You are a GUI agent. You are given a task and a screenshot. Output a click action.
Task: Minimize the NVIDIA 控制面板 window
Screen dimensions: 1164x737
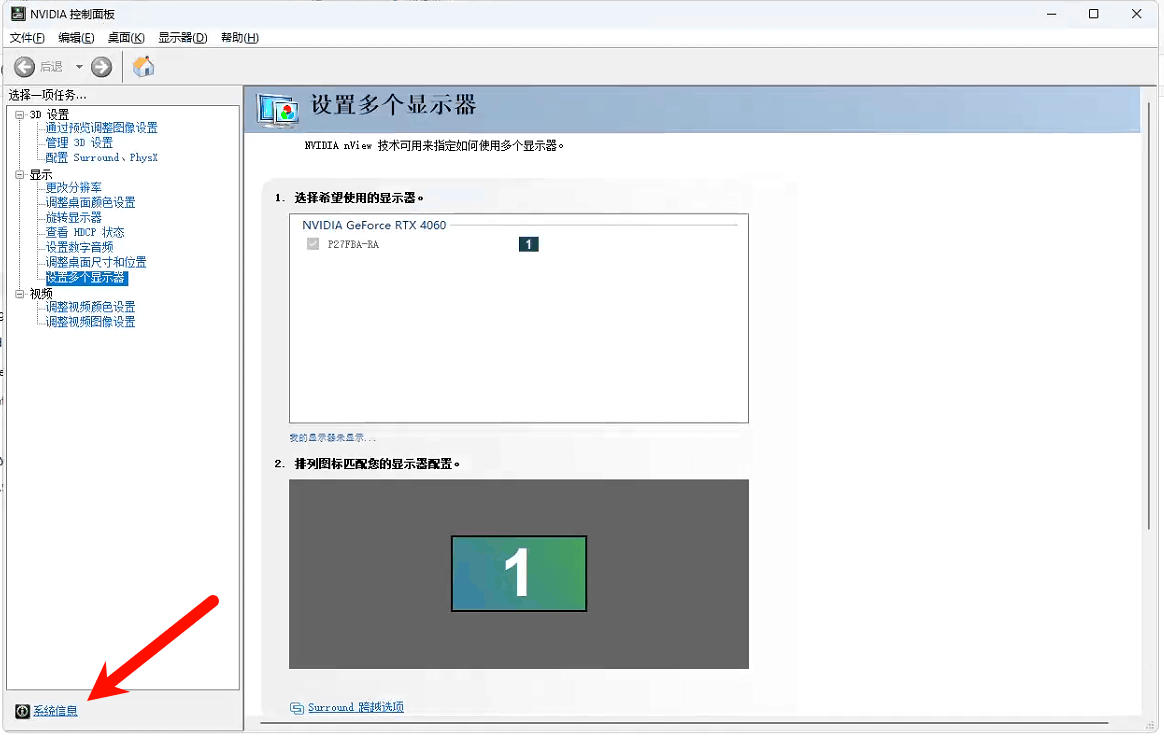[x=1051, y=14]
